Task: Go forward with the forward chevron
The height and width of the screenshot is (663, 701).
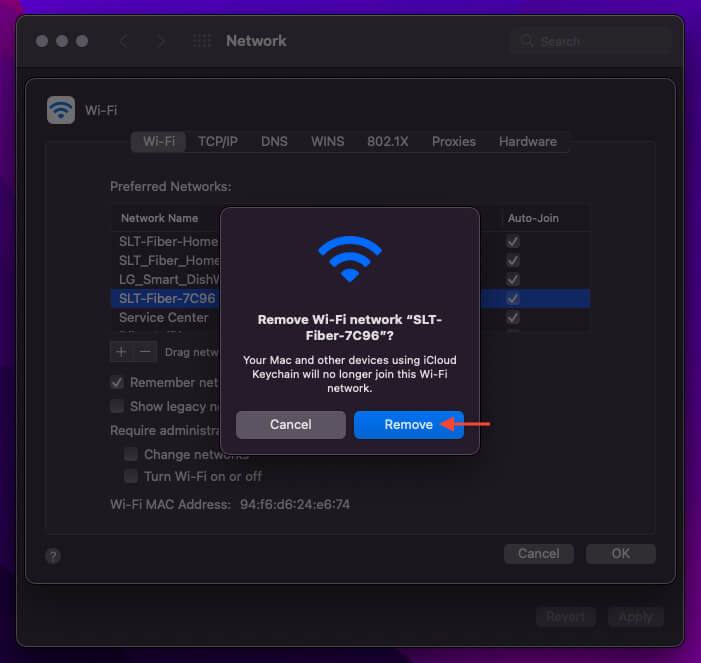Action: [161, 41]
